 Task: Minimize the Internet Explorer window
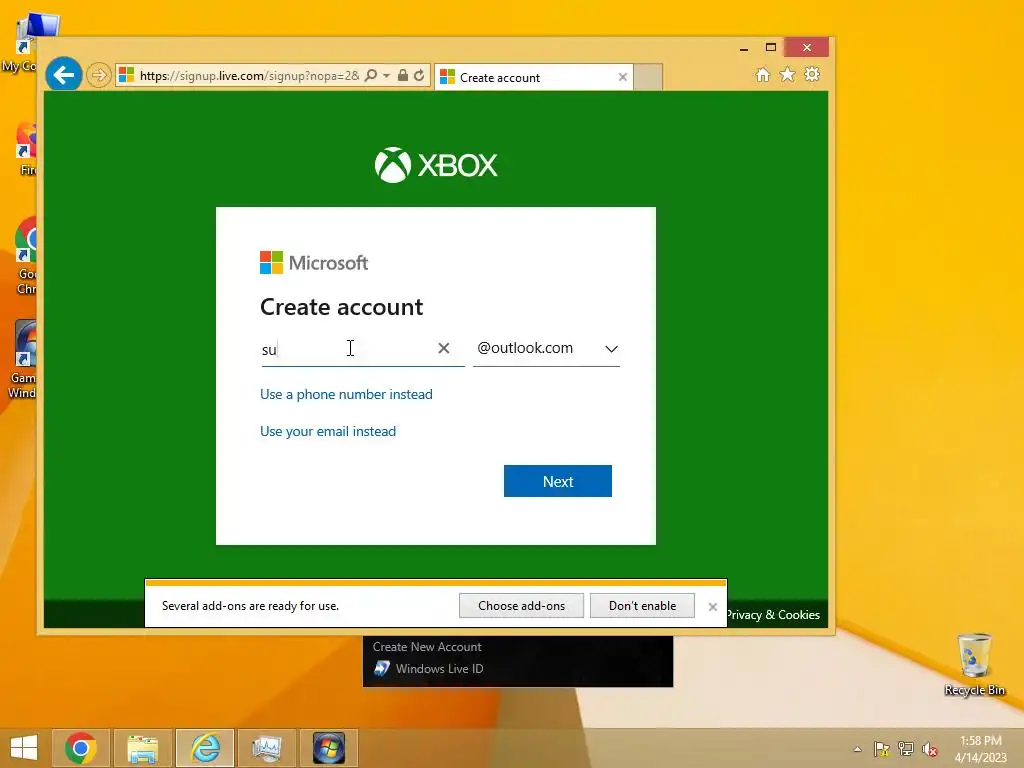pos(744,48)
